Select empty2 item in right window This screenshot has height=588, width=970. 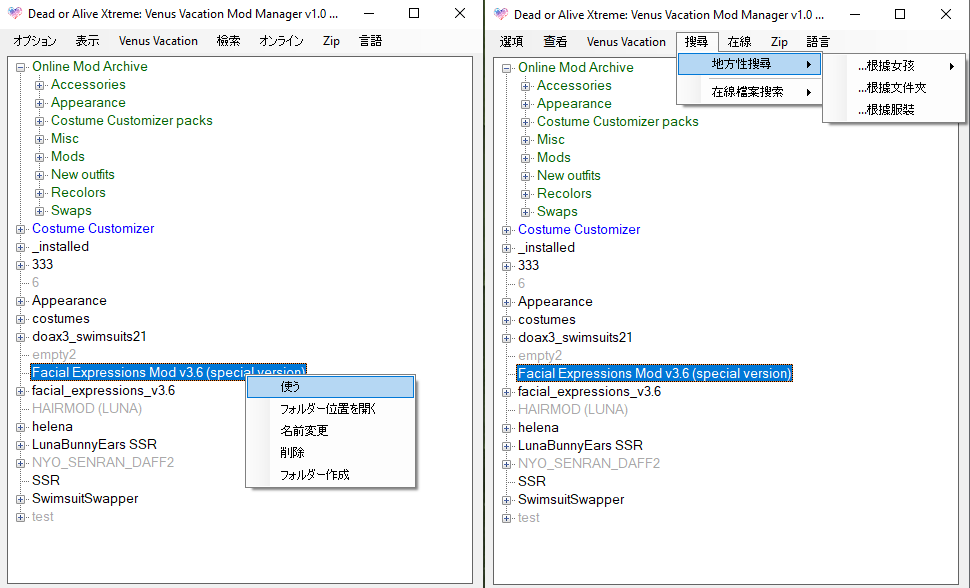540,355
